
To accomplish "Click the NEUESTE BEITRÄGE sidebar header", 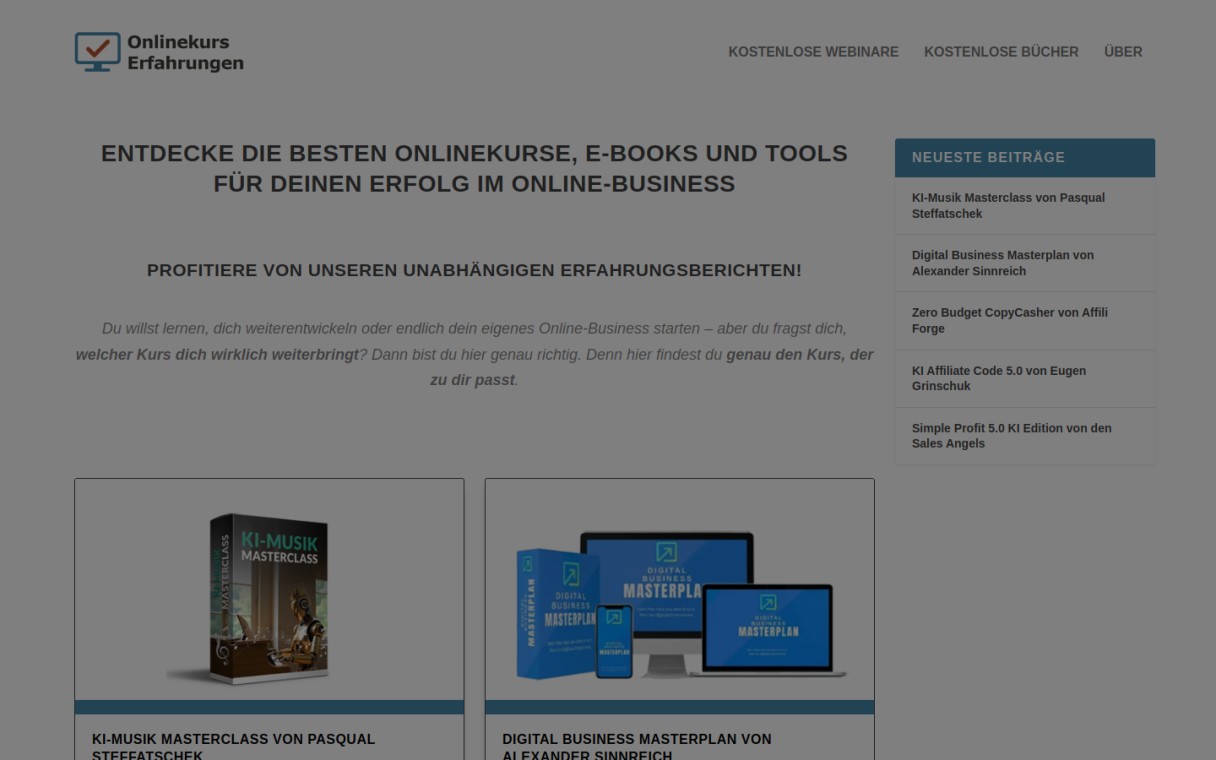I will tap(988, 157).
